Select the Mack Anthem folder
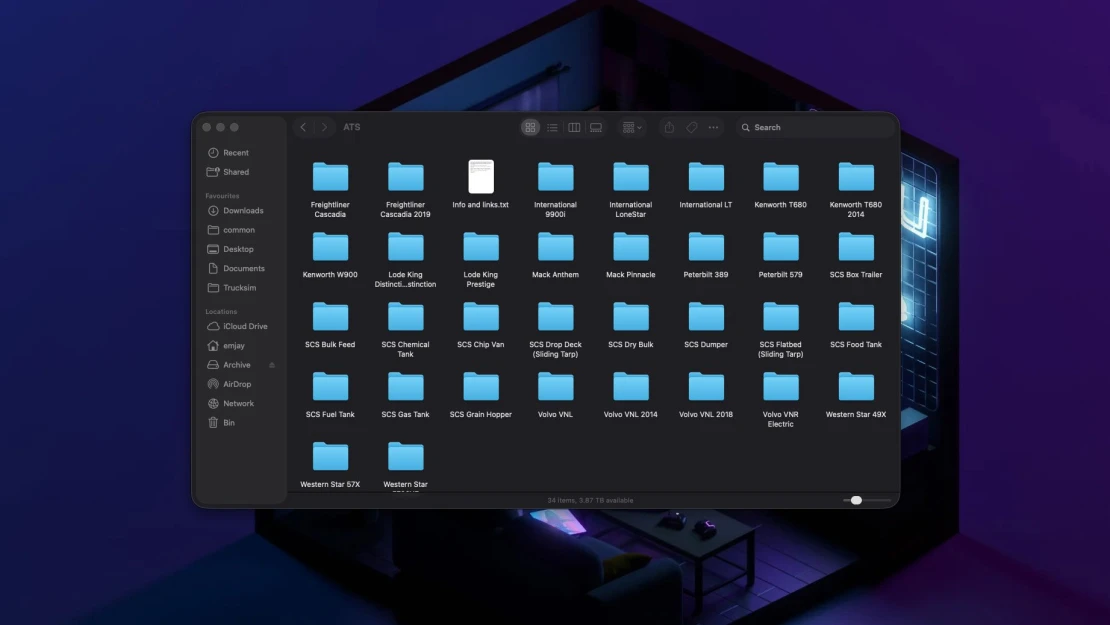Screen dimensions: 1110x625 556,247
